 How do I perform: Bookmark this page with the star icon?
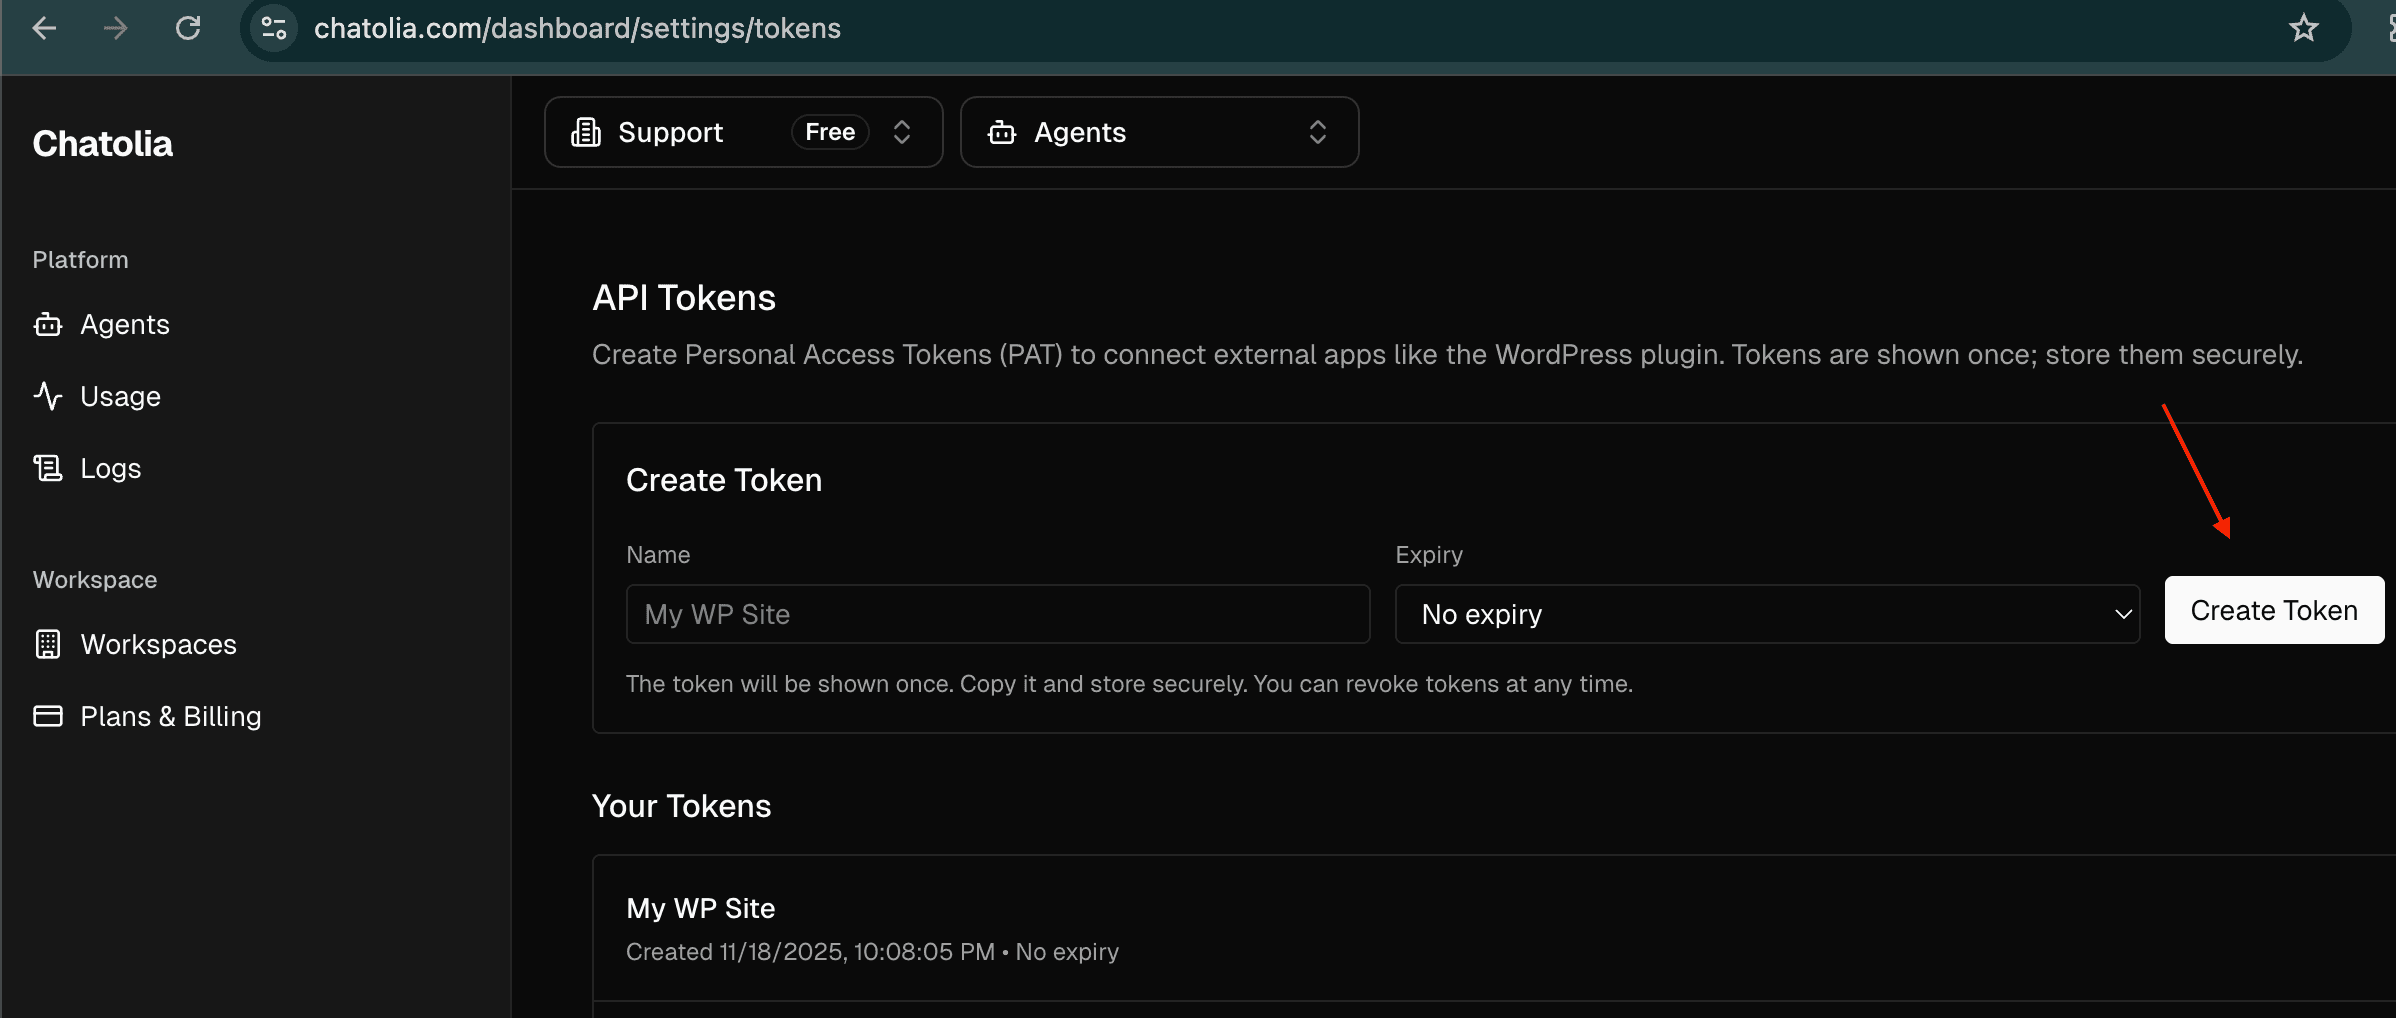point(2303,28)
